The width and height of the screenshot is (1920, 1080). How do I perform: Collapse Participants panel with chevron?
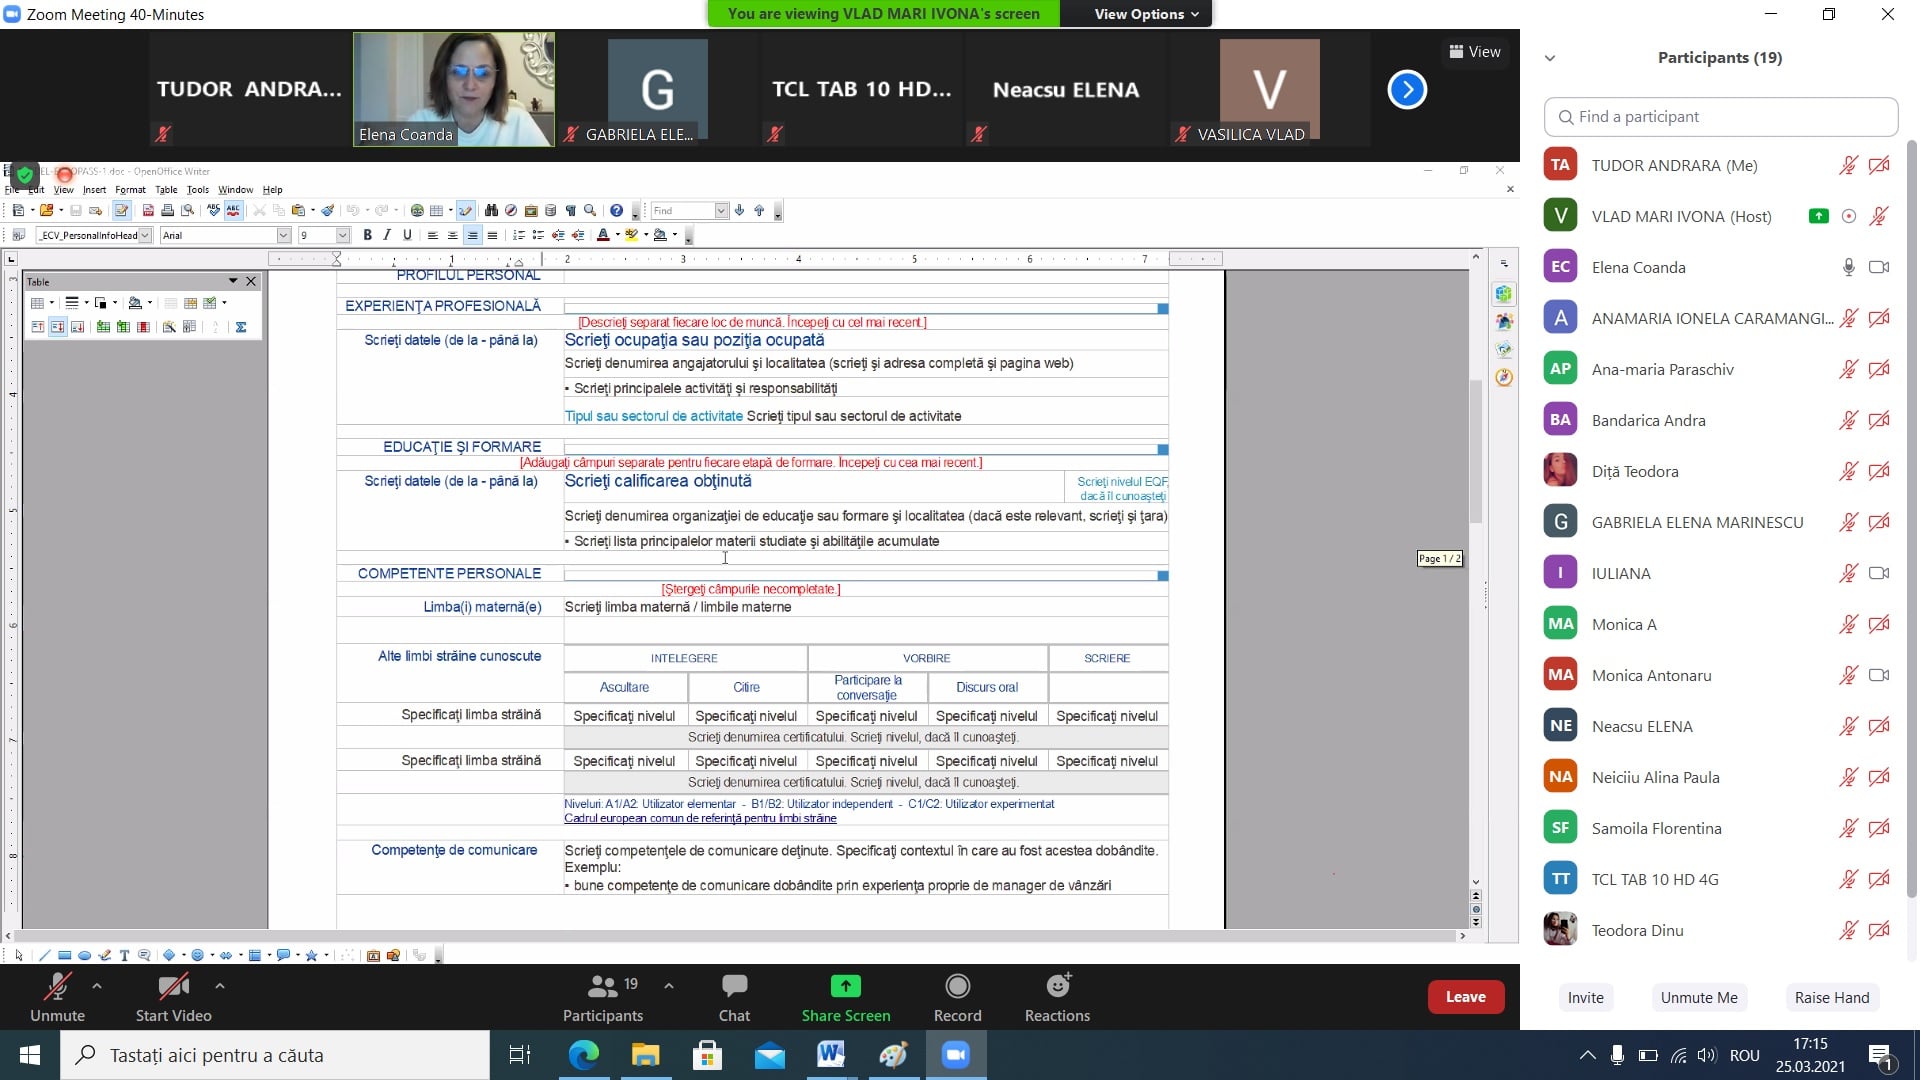pyautogui.click(x=1550, y=58)
